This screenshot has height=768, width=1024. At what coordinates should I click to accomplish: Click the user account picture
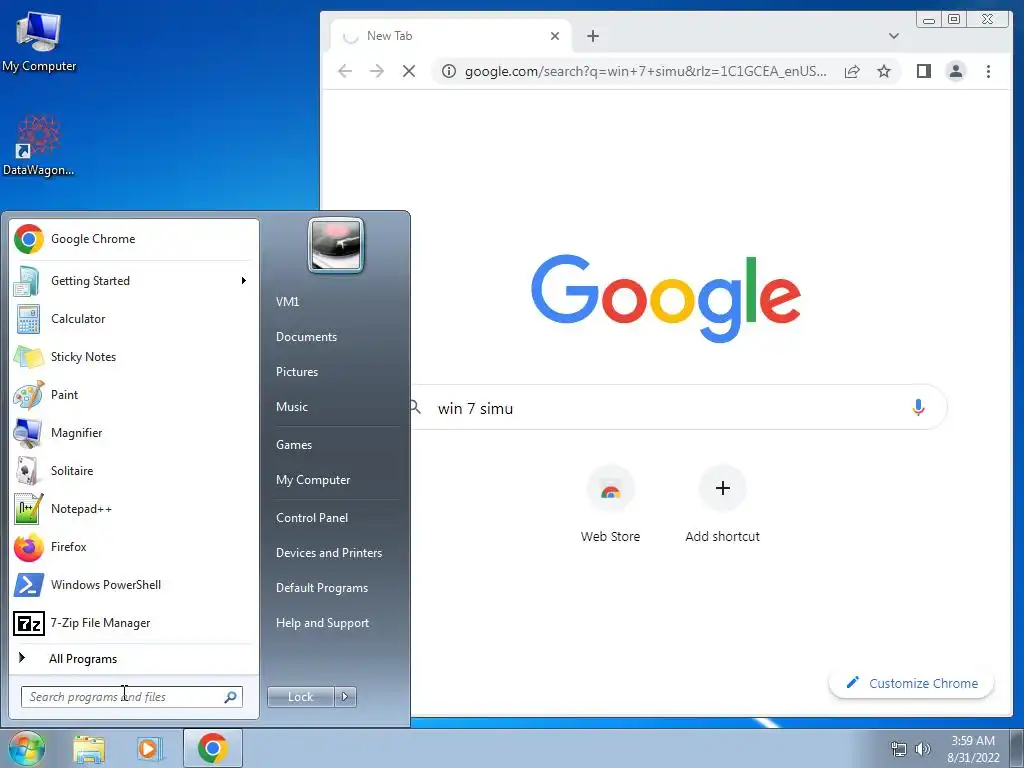[336, 245]
